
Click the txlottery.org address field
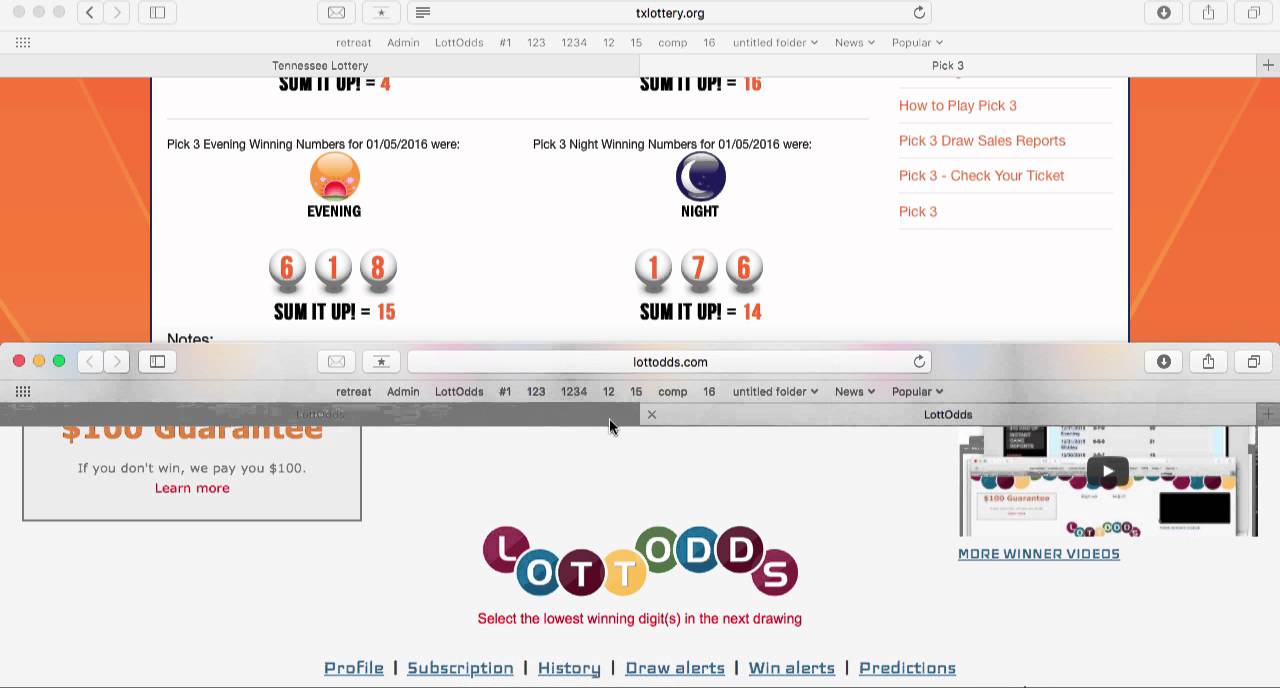click(x=670, y=13)
